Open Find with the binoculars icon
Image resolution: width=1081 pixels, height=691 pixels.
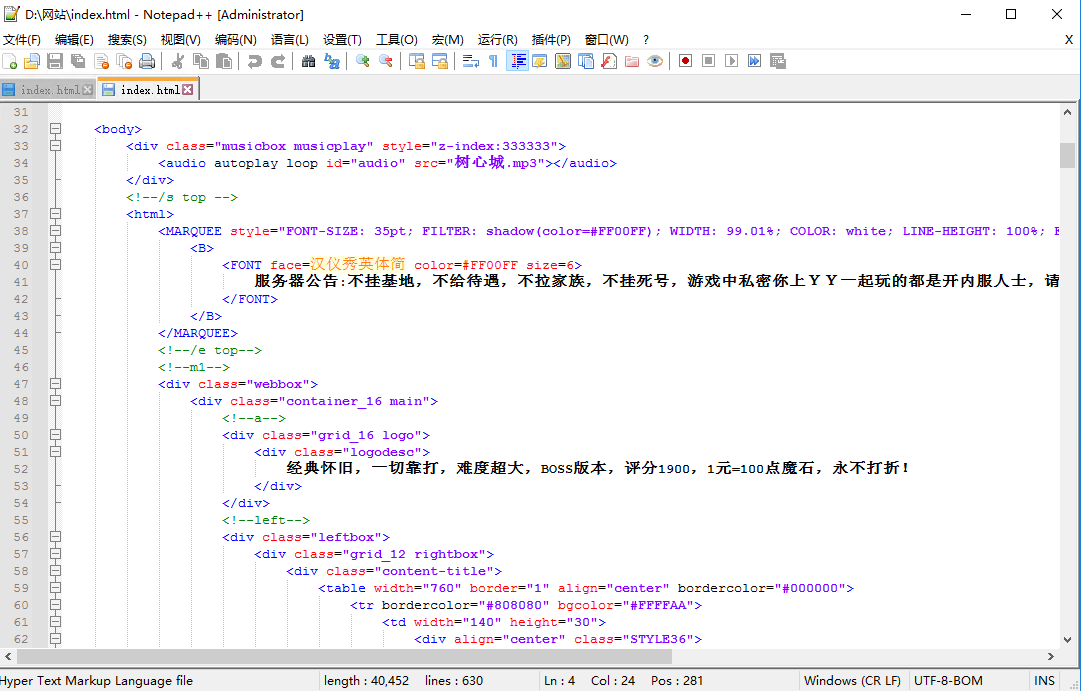(x=308, y=61)
